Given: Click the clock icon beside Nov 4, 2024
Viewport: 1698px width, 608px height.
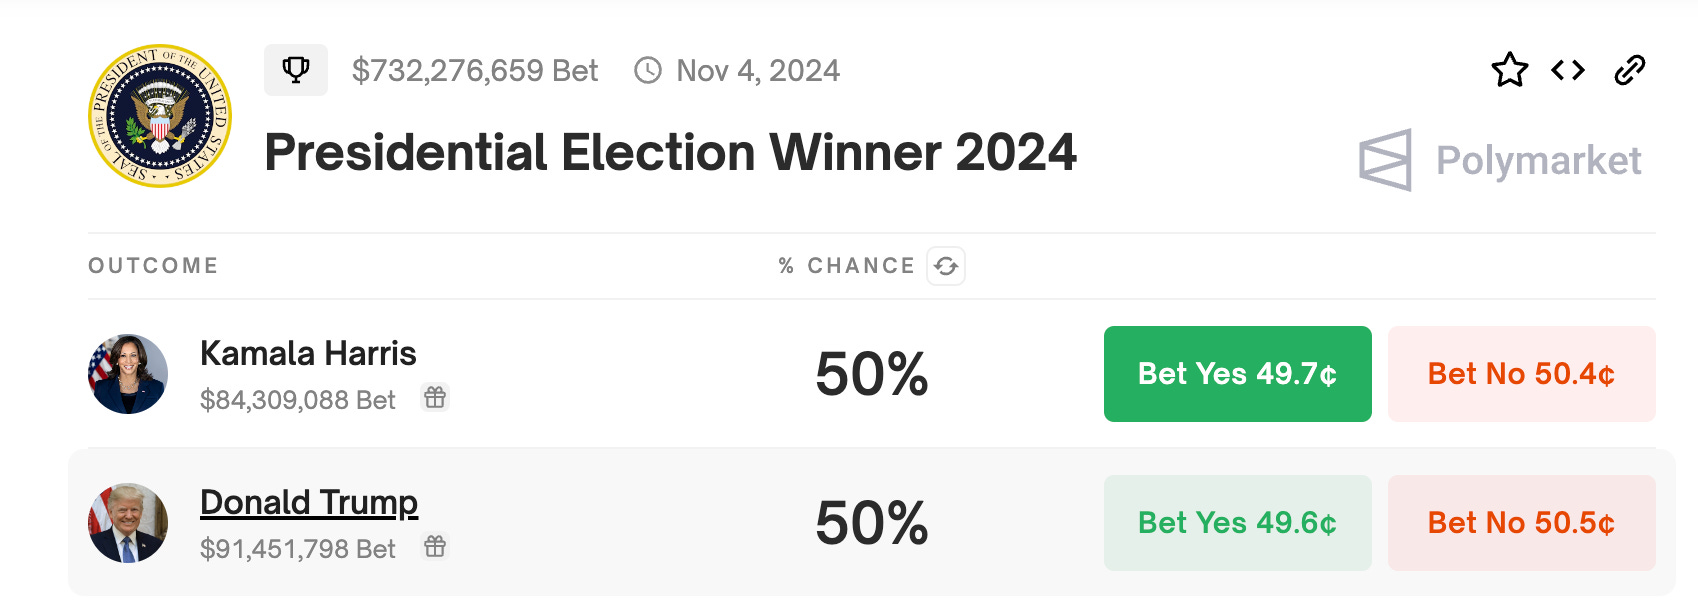Looking at the screenshot, I should tap(648, 70).
